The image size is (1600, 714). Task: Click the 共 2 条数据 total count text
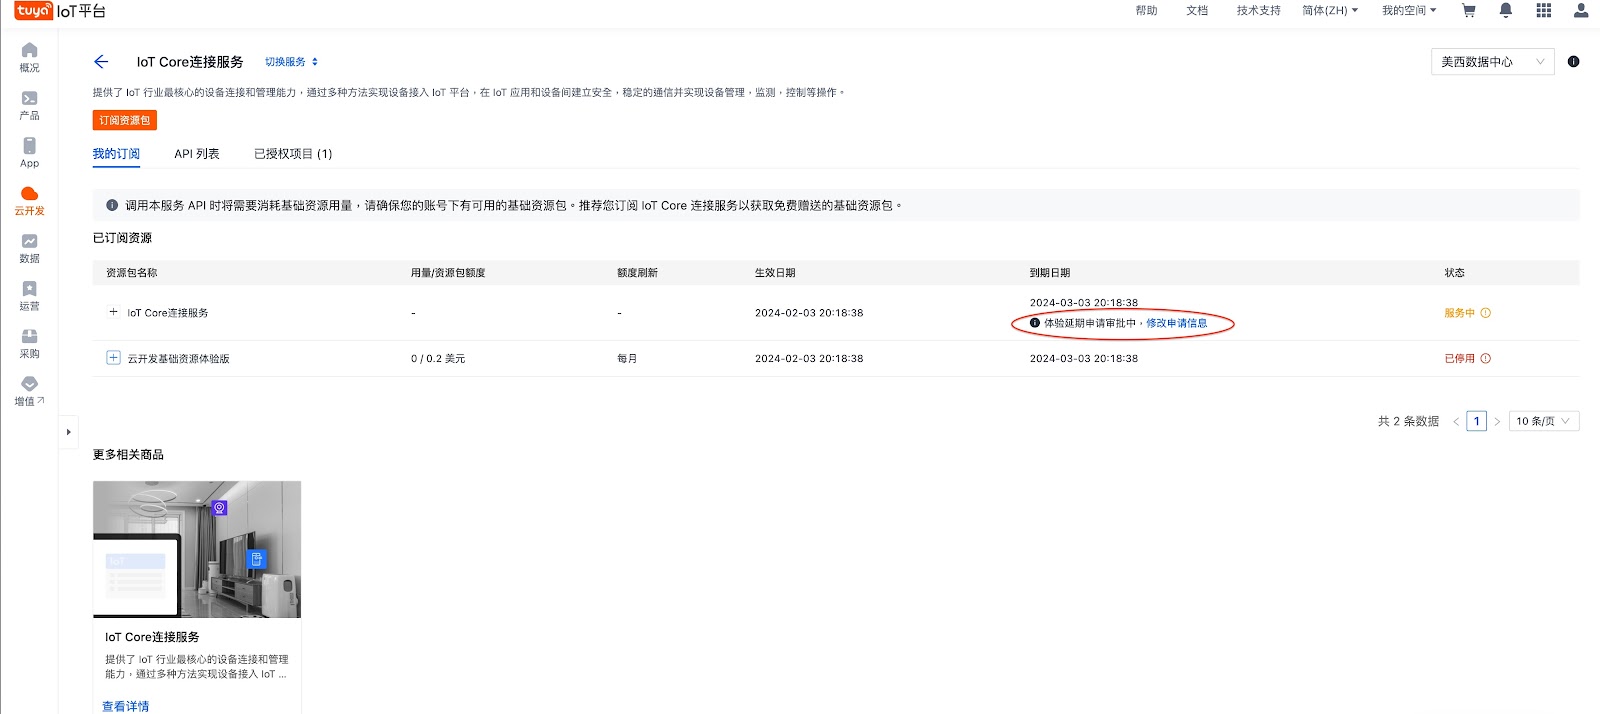pos(1408,421)
